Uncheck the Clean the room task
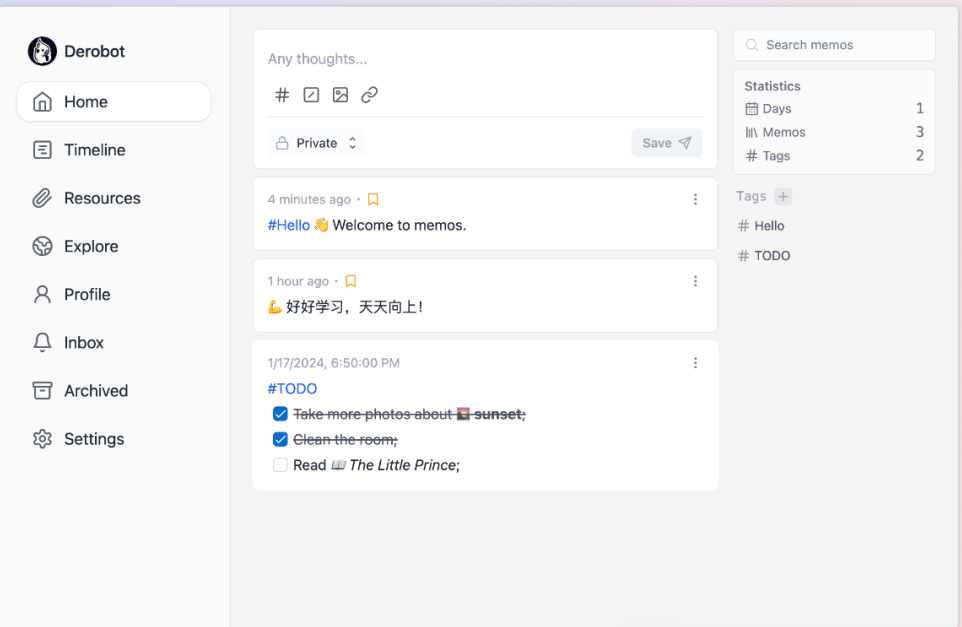Image resolution: width=962 pixels, height=627 pixels. click(280, 439)
